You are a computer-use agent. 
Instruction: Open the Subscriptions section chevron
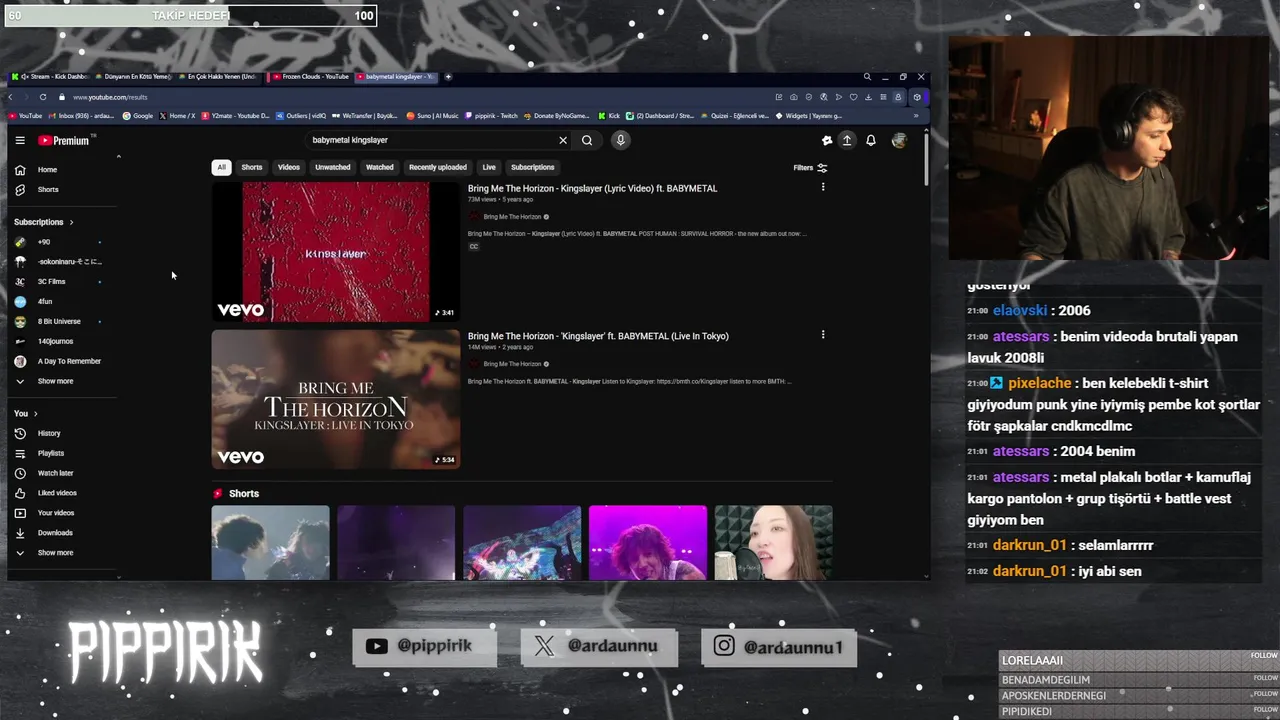(x=71, y=222)
